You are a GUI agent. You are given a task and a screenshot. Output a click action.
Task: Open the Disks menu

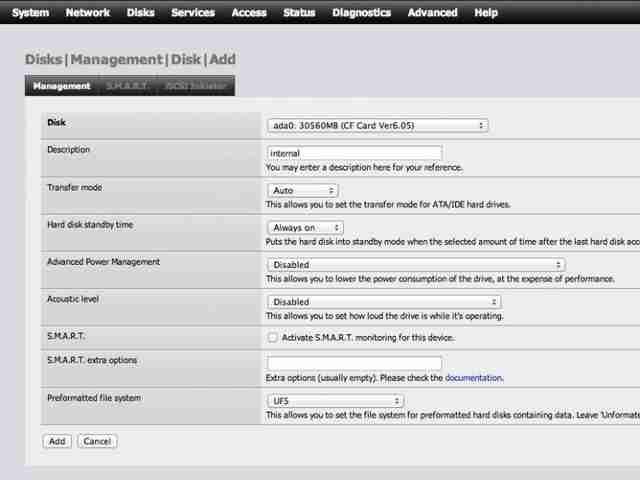[x=140, y=13]
